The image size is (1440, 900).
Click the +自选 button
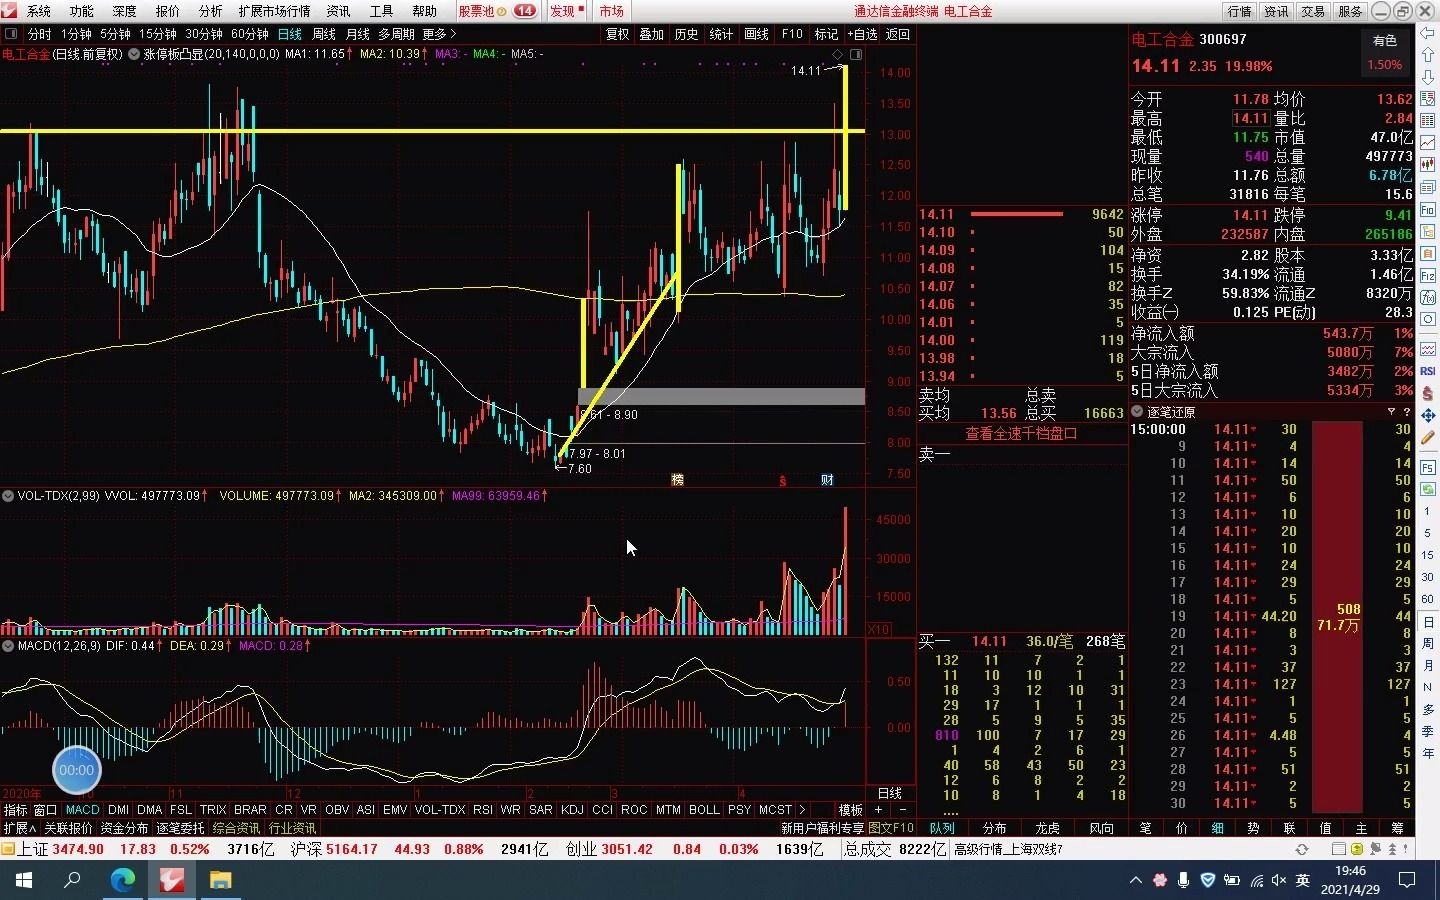862,34
